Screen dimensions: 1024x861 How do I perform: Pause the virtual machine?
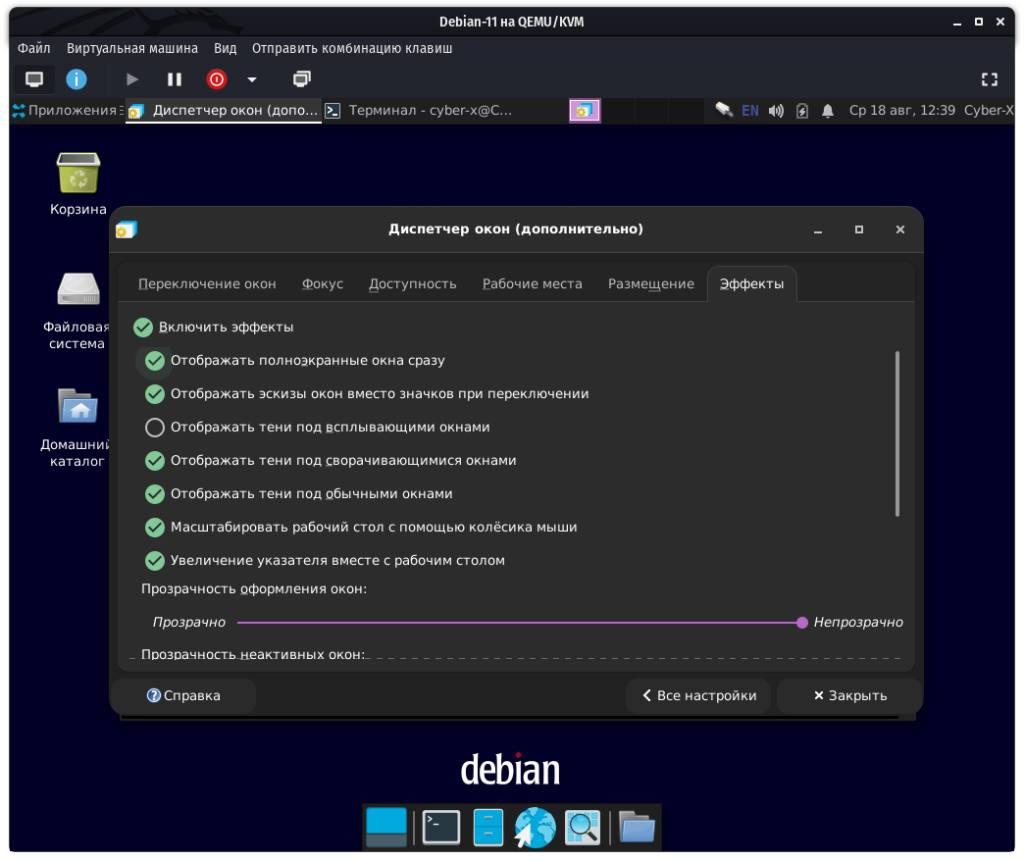[x=174, y=79]
